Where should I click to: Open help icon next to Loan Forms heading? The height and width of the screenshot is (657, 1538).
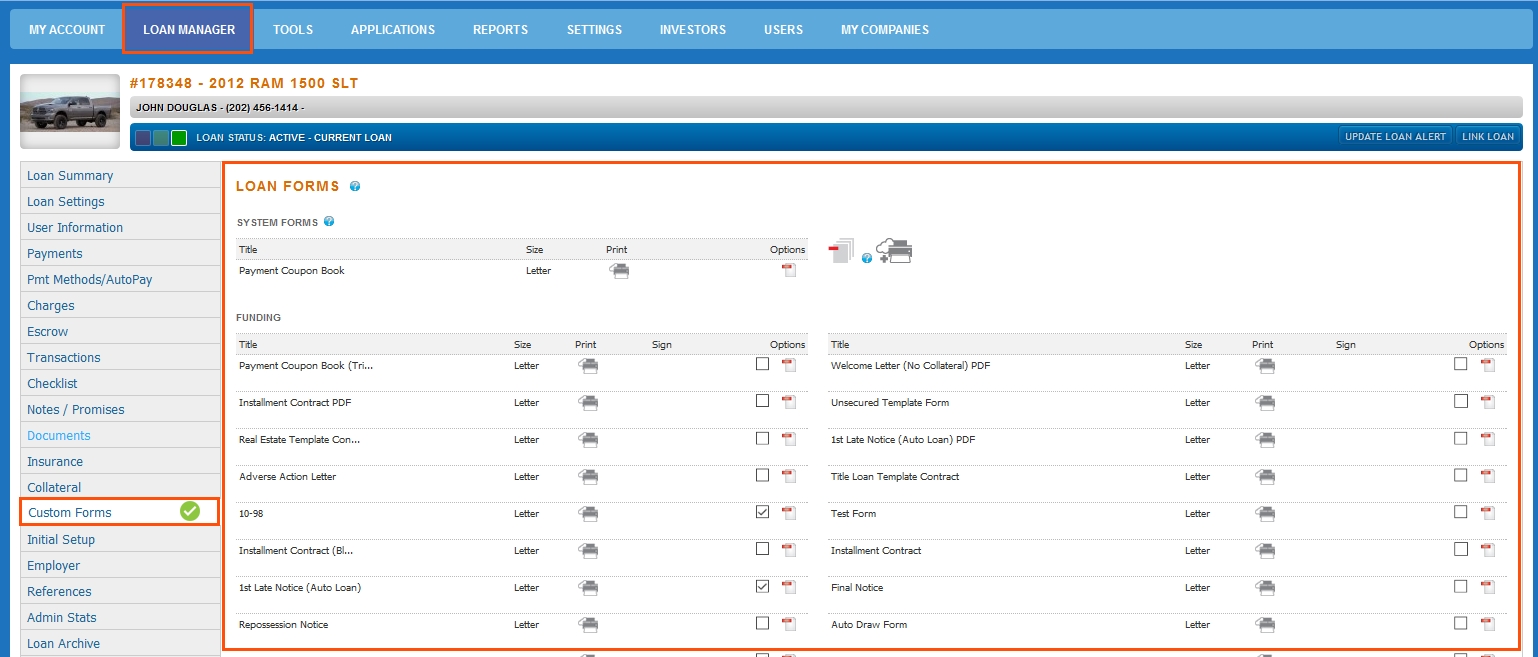coord(355,186)
